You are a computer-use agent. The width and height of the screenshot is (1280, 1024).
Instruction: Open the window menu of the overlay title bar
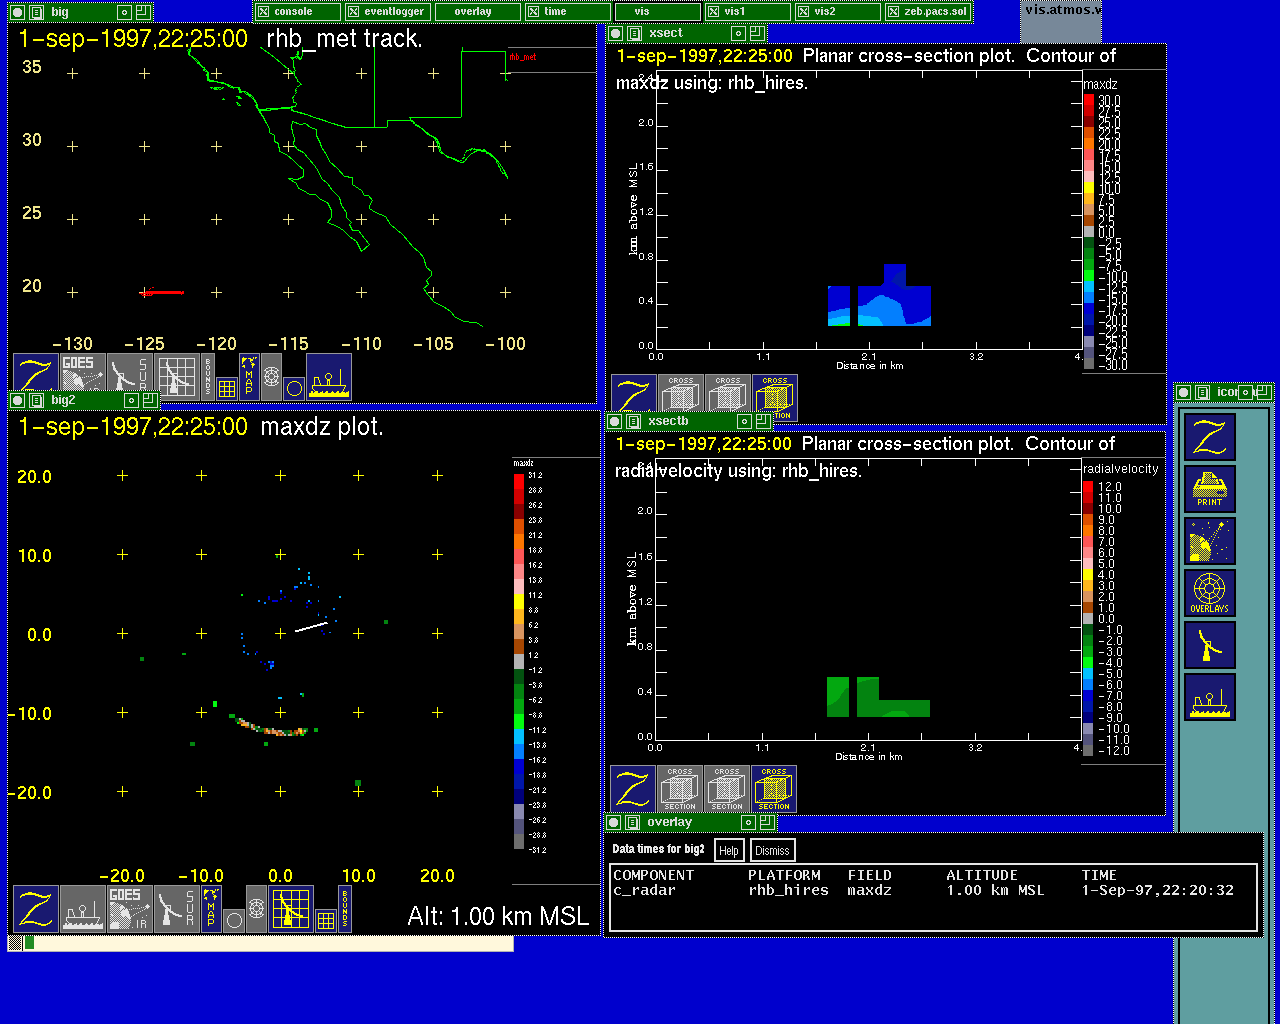click(633, 822)
